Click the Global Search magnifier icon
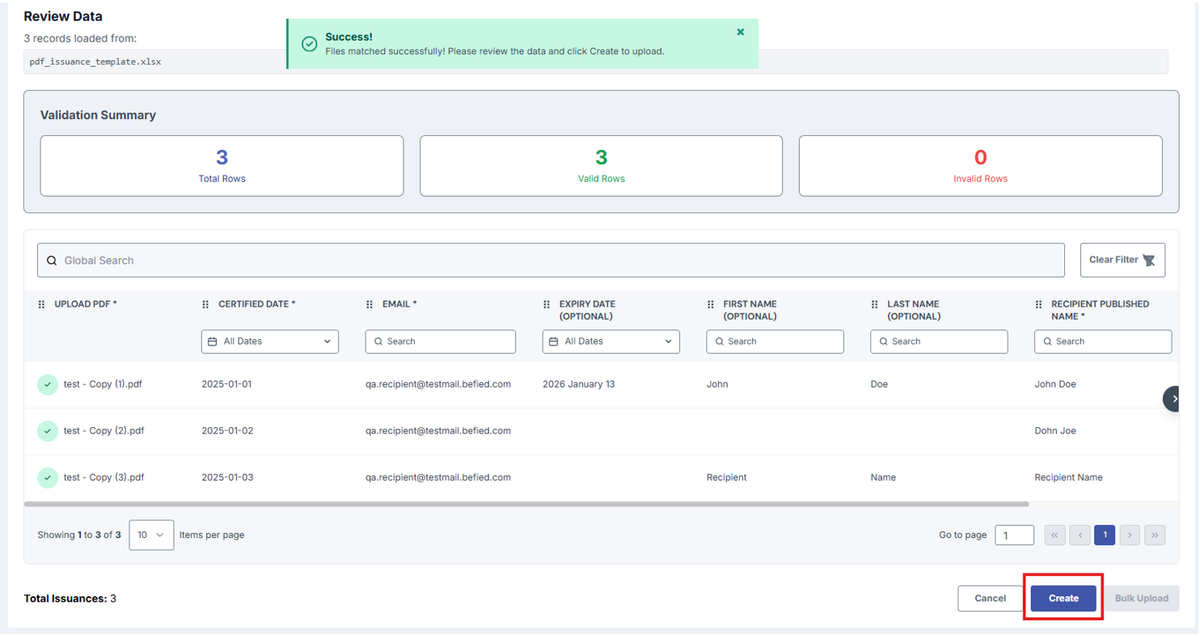 tap(52, 260)
